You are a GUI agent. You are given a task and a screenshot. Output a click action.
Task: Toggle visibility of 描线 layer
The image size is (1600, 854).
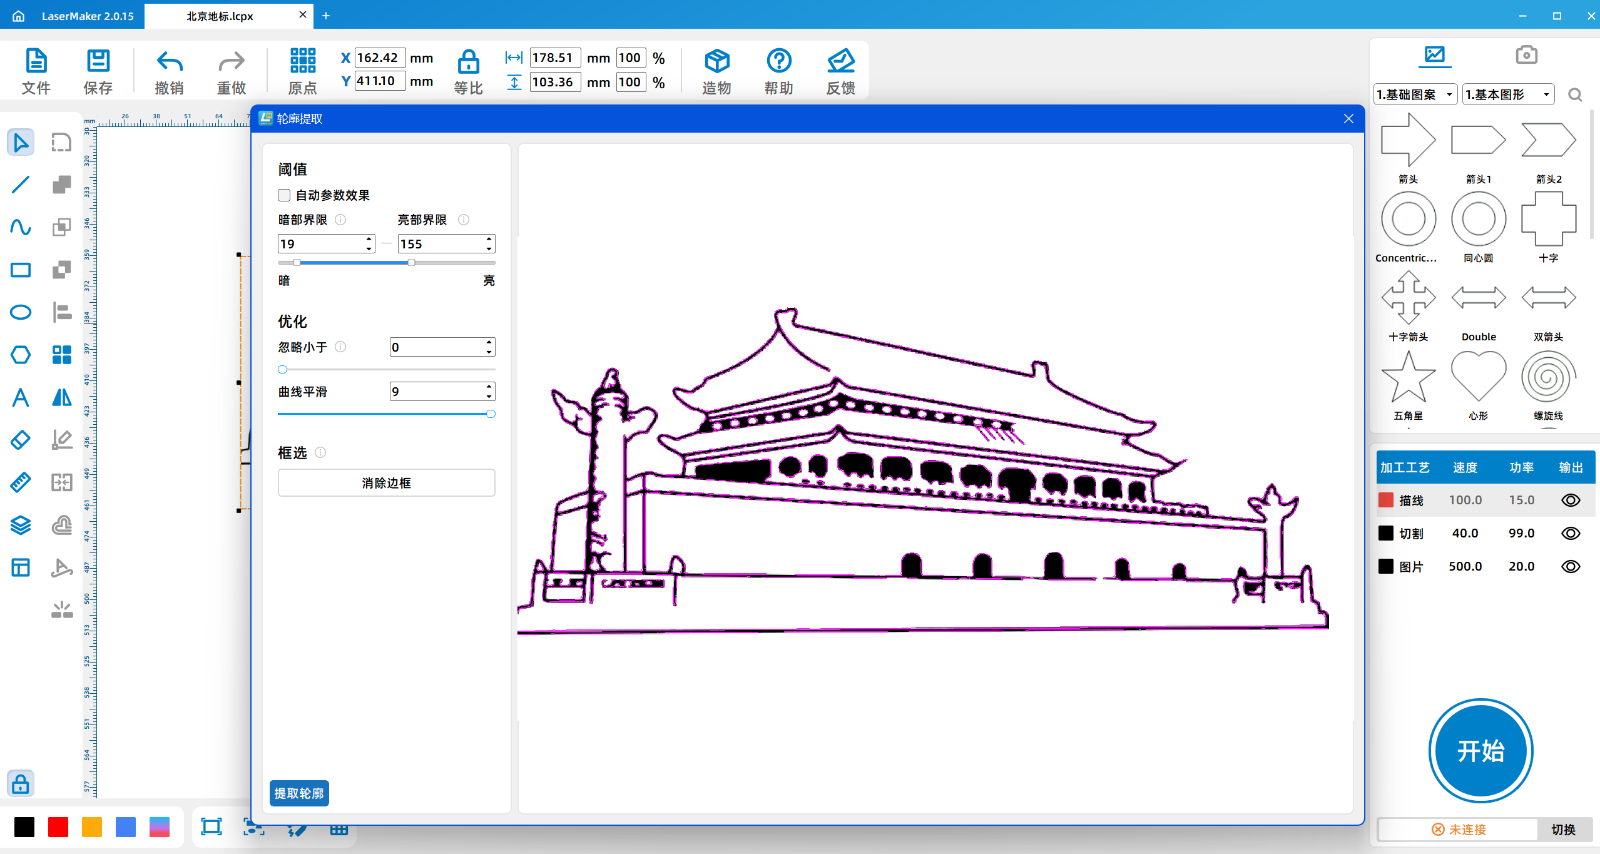coord(1570,500)
